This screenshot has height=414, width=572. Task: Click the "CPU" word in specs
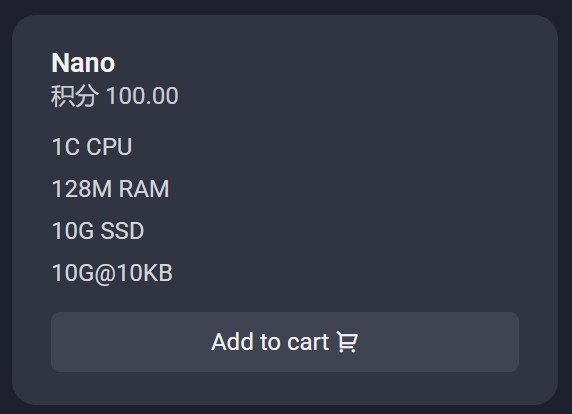pyautogui.click(x=109, y=147)
